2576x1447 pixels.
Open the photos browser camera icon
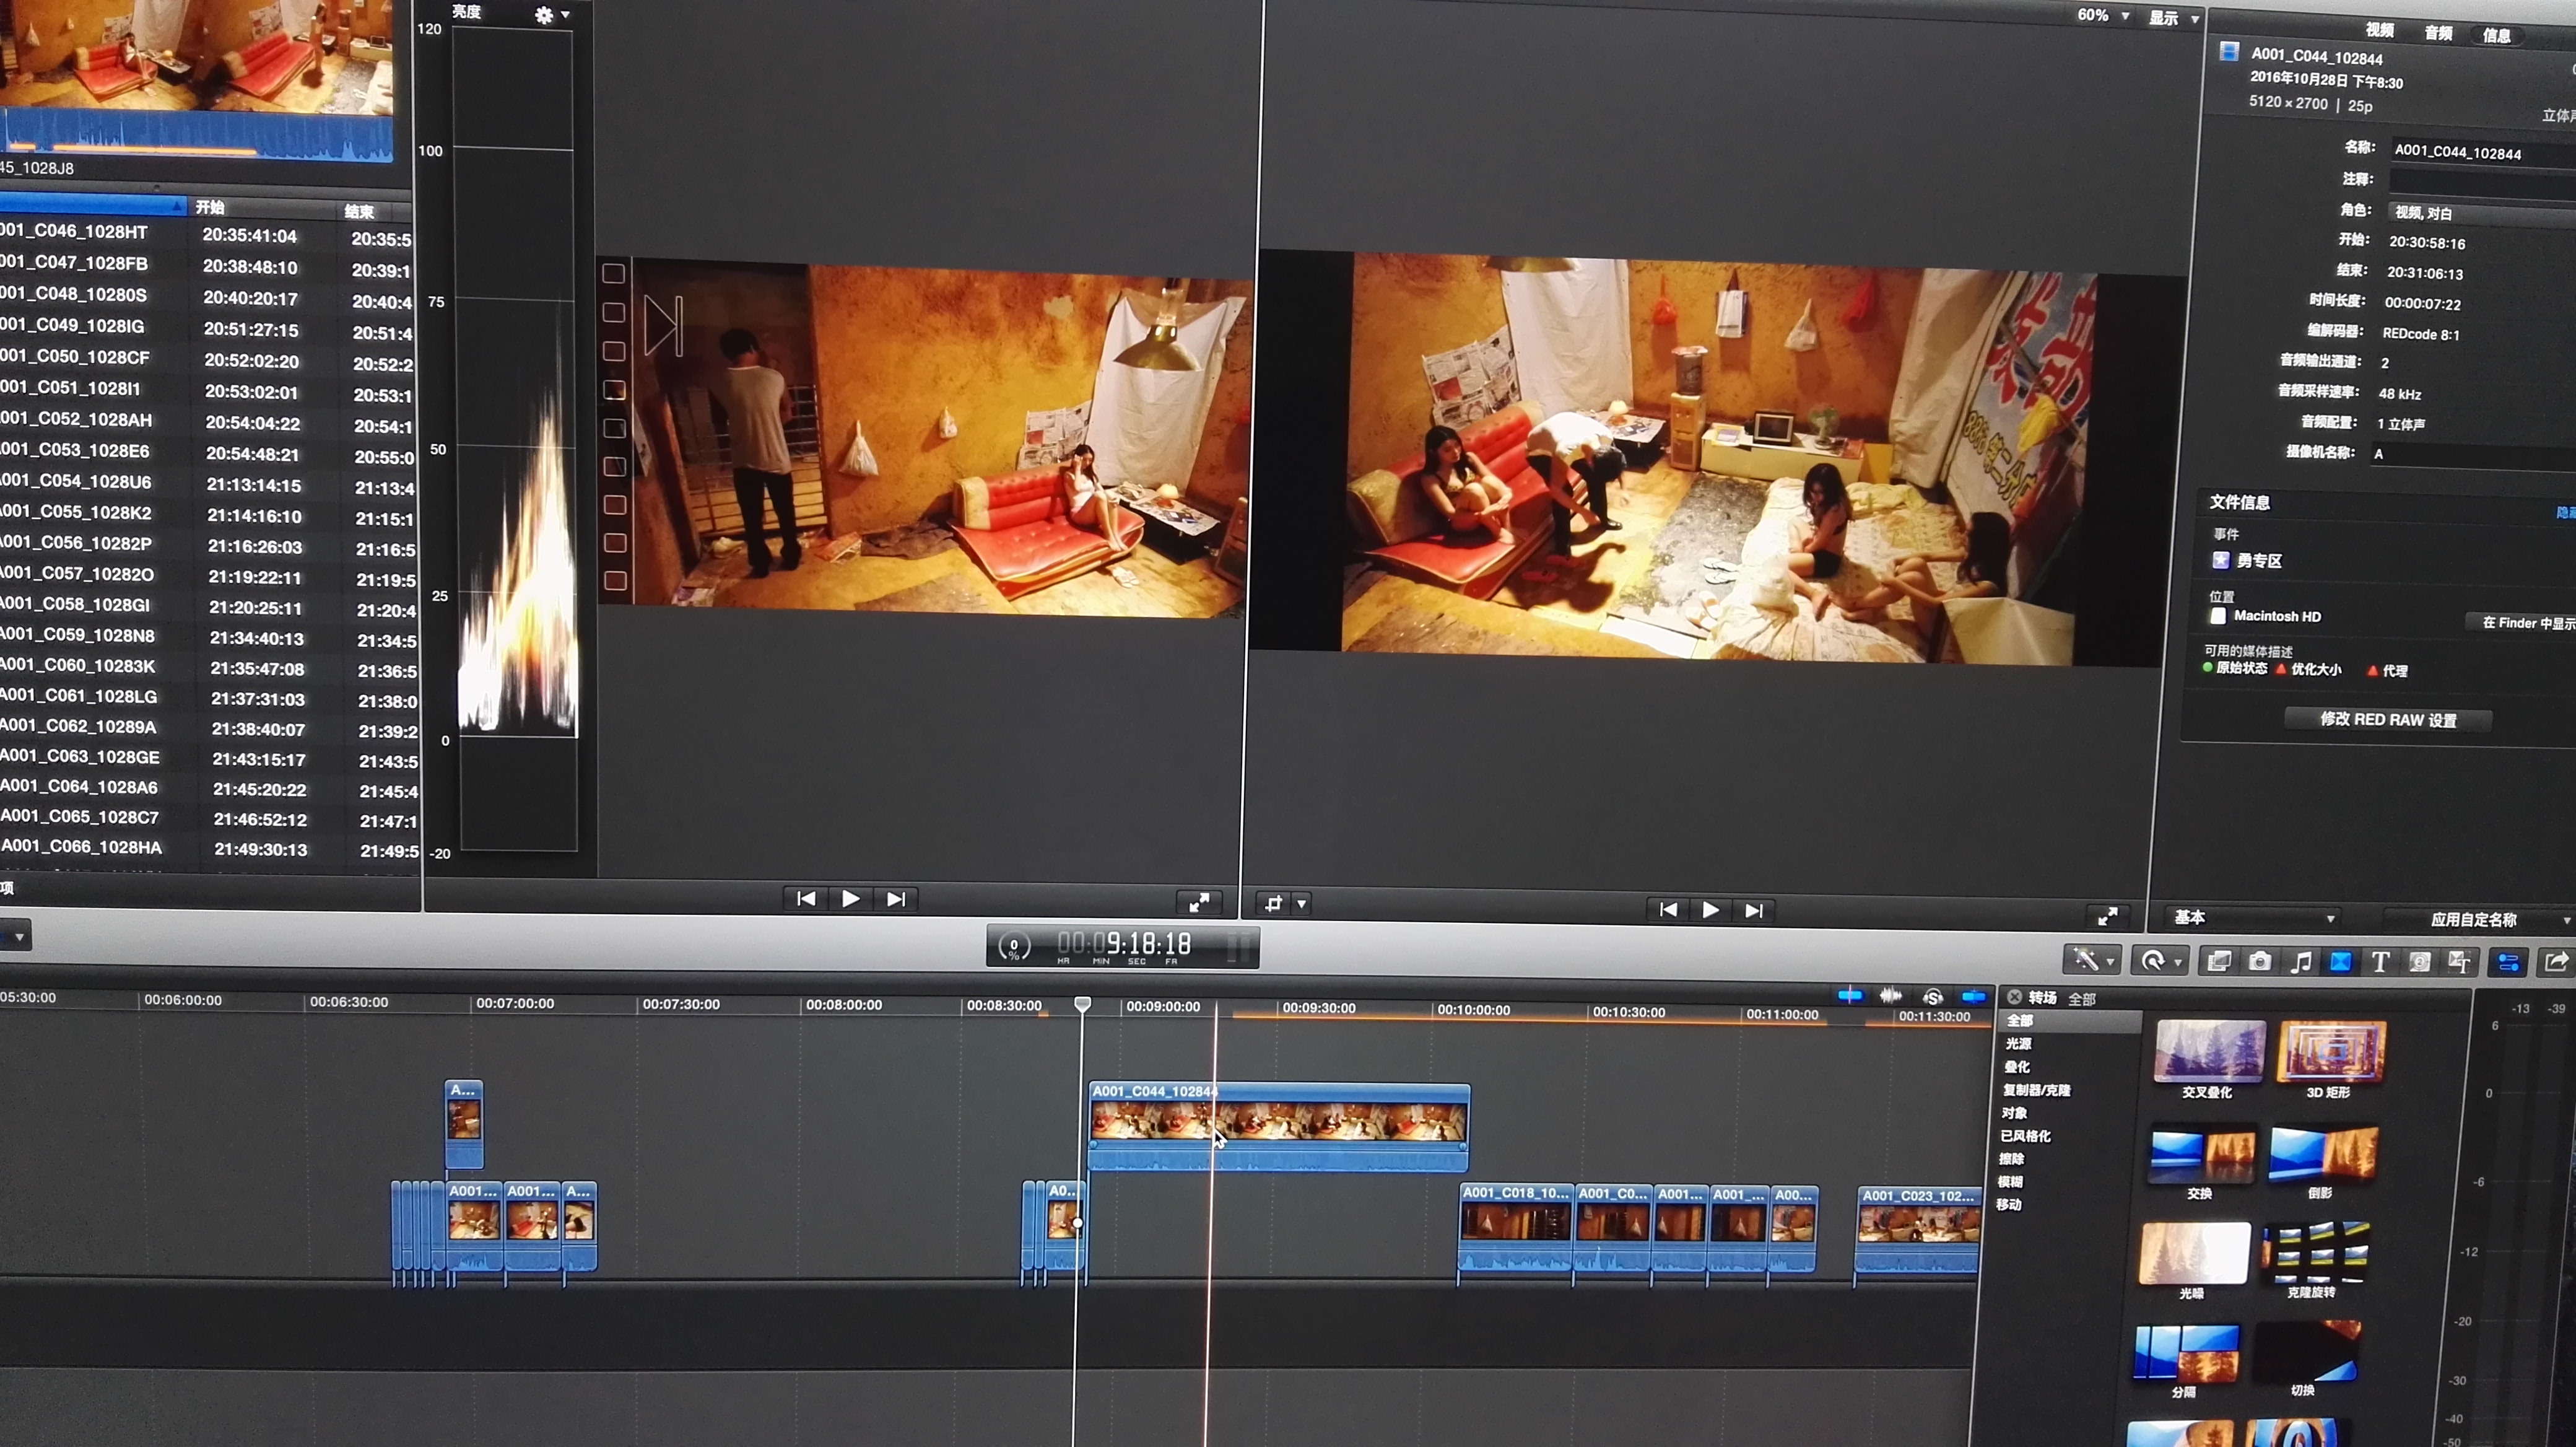(x=2259, y=962)
